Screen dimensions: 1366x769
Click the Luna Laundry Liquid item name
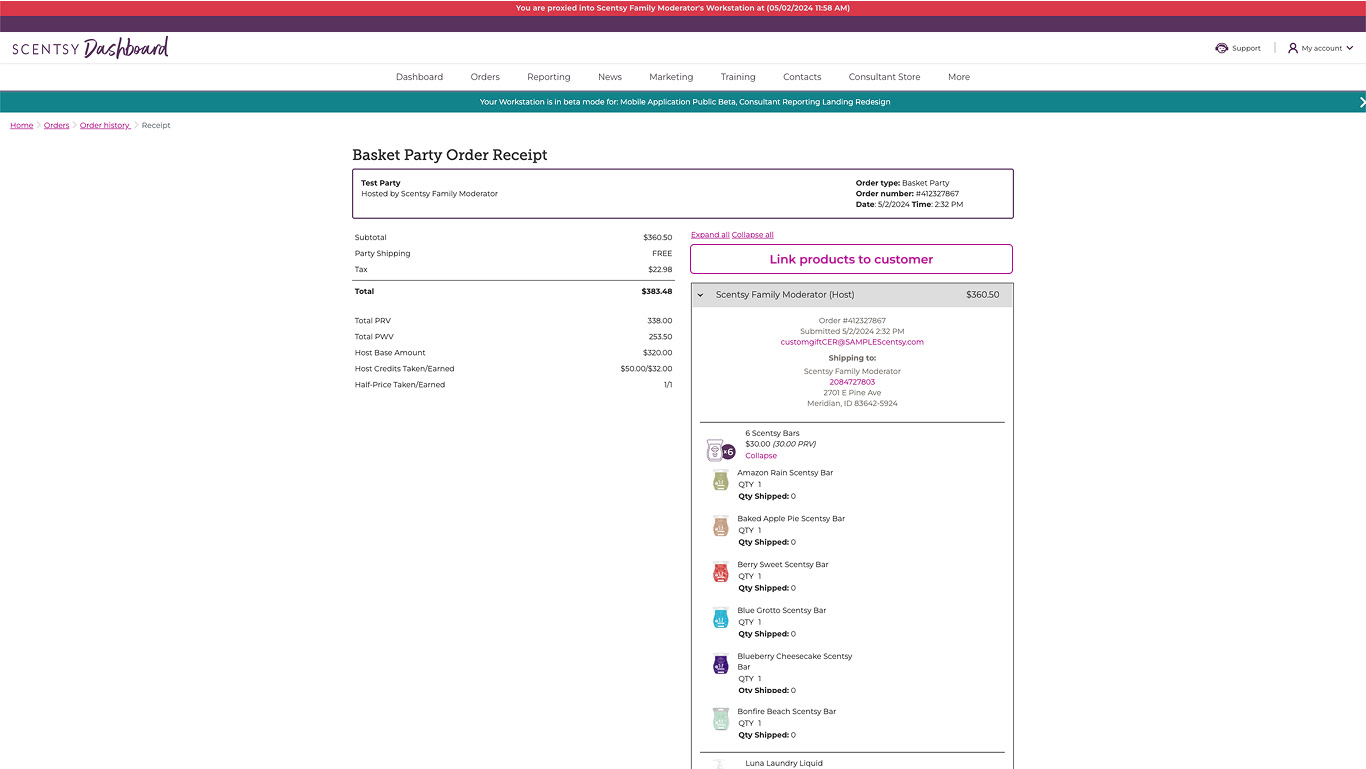click(784, 763)
